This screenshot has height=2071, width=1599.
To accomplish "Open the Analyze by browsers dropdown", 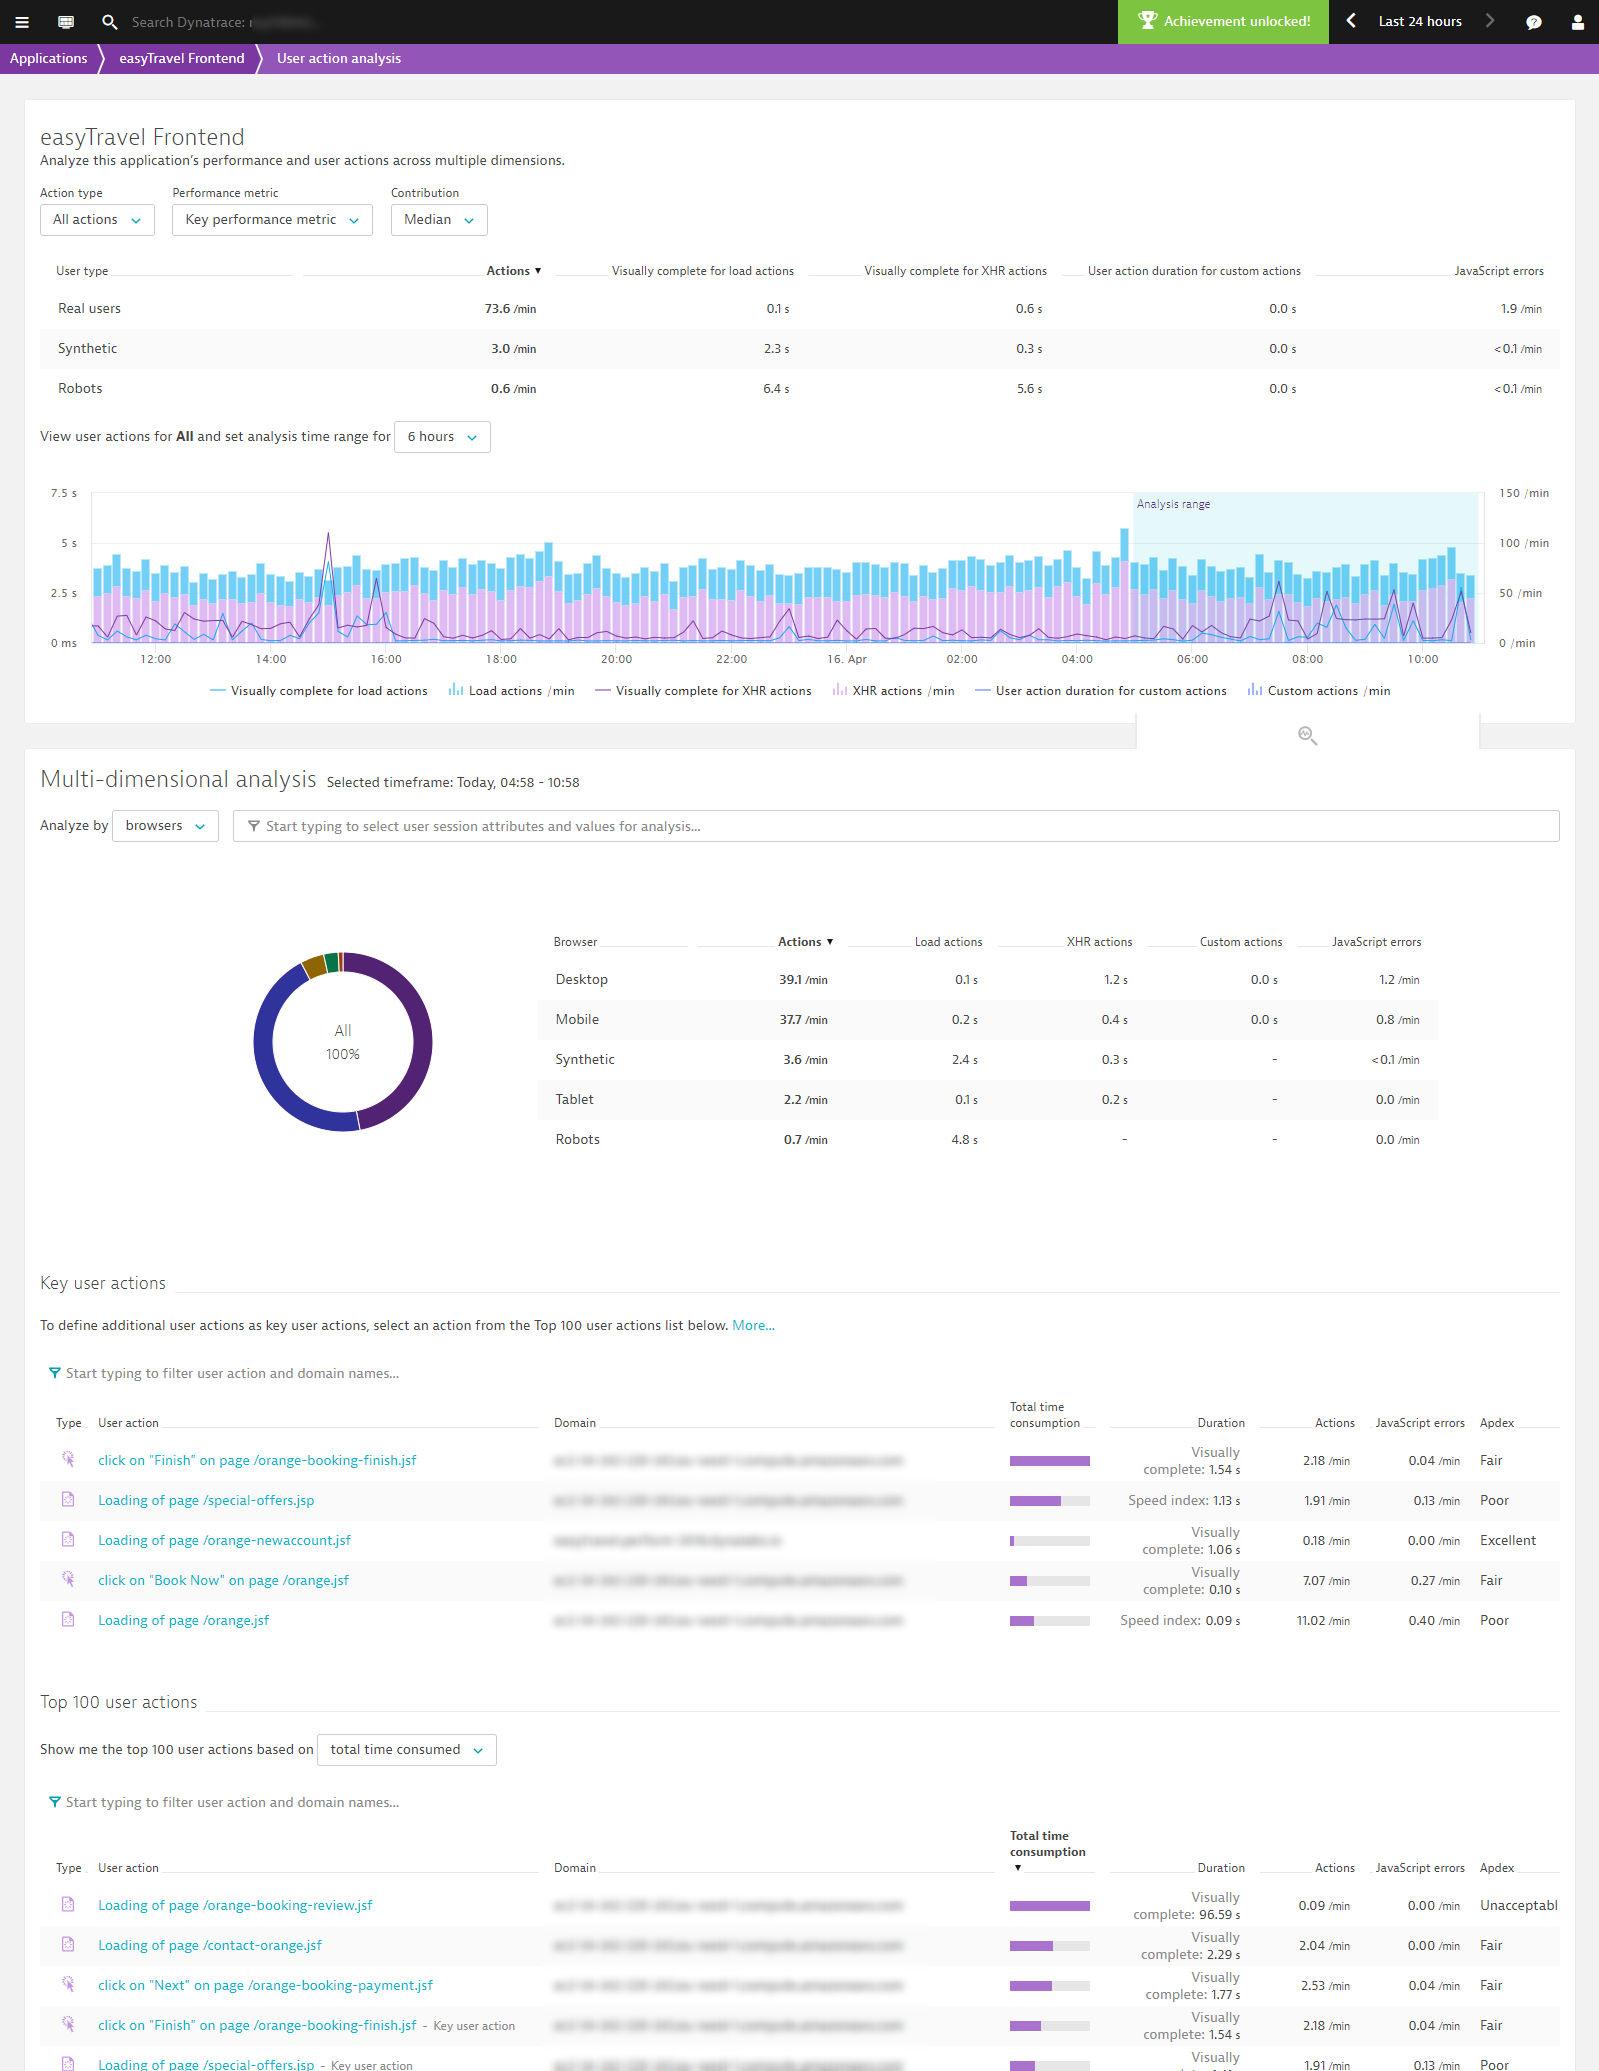I will point(165,826).
